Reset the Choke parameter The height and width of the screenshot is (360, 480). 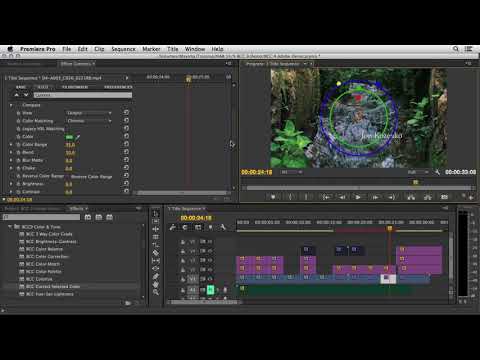[x=126, y=168]
